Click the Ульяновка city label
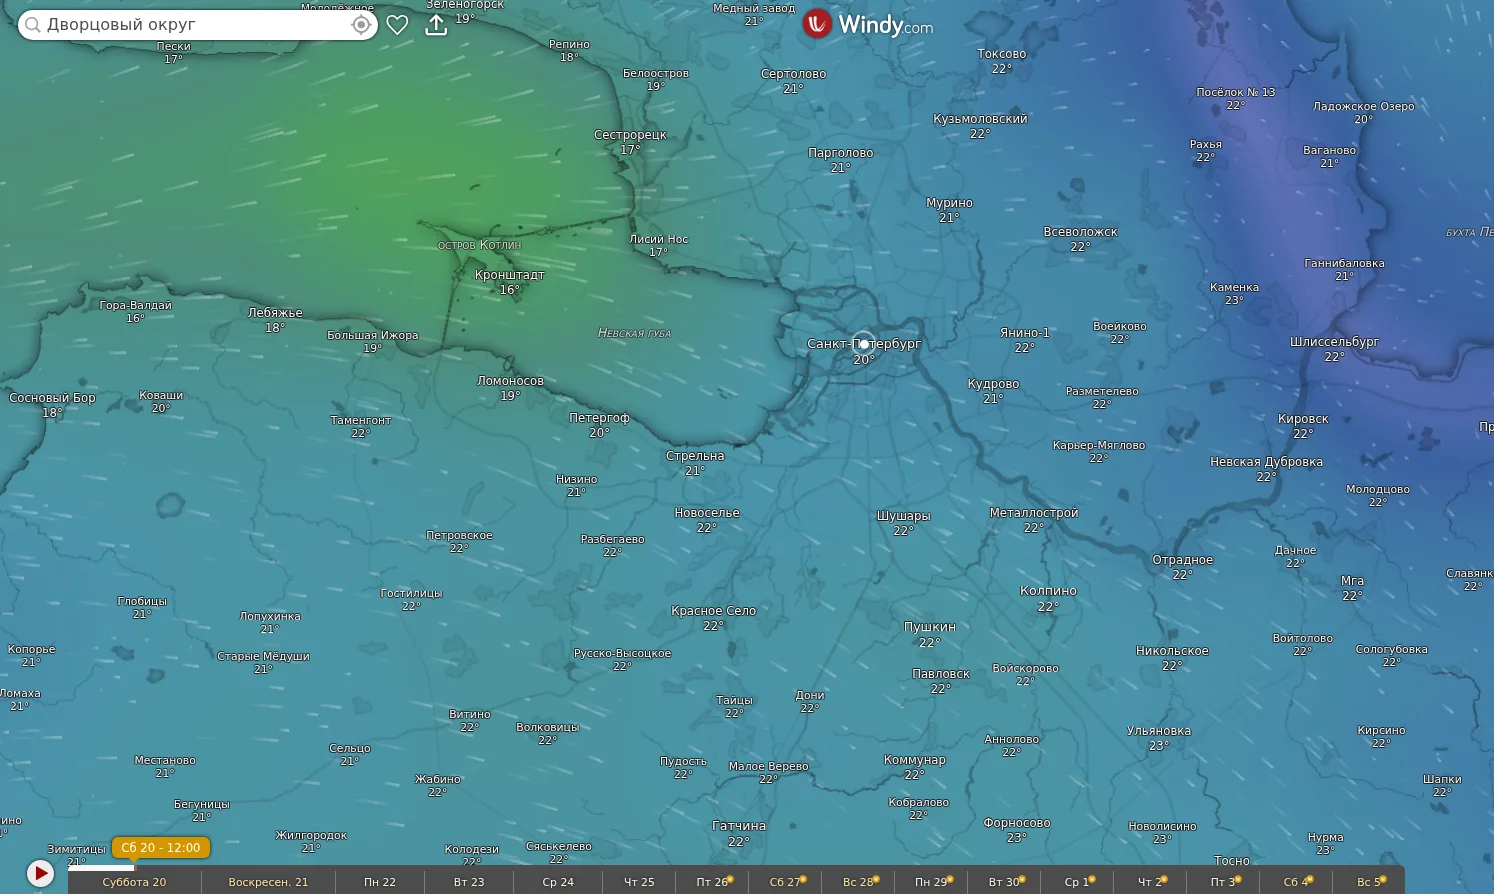The width and height of the screenshot is (1494, 894). tap(1159, 731)
